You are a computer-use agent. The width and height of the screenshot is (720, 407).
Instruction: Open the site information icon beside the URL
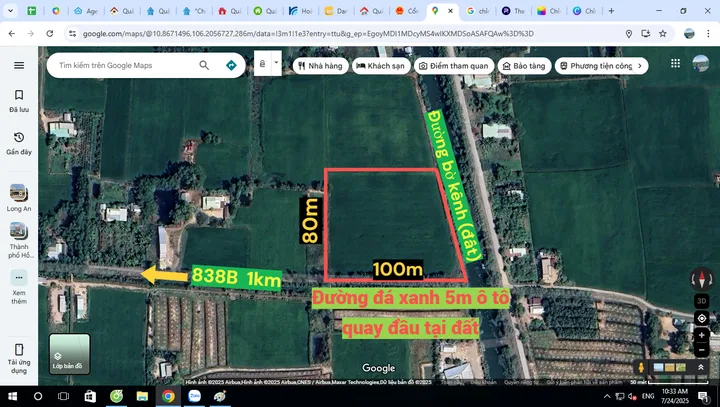(72, 34)
